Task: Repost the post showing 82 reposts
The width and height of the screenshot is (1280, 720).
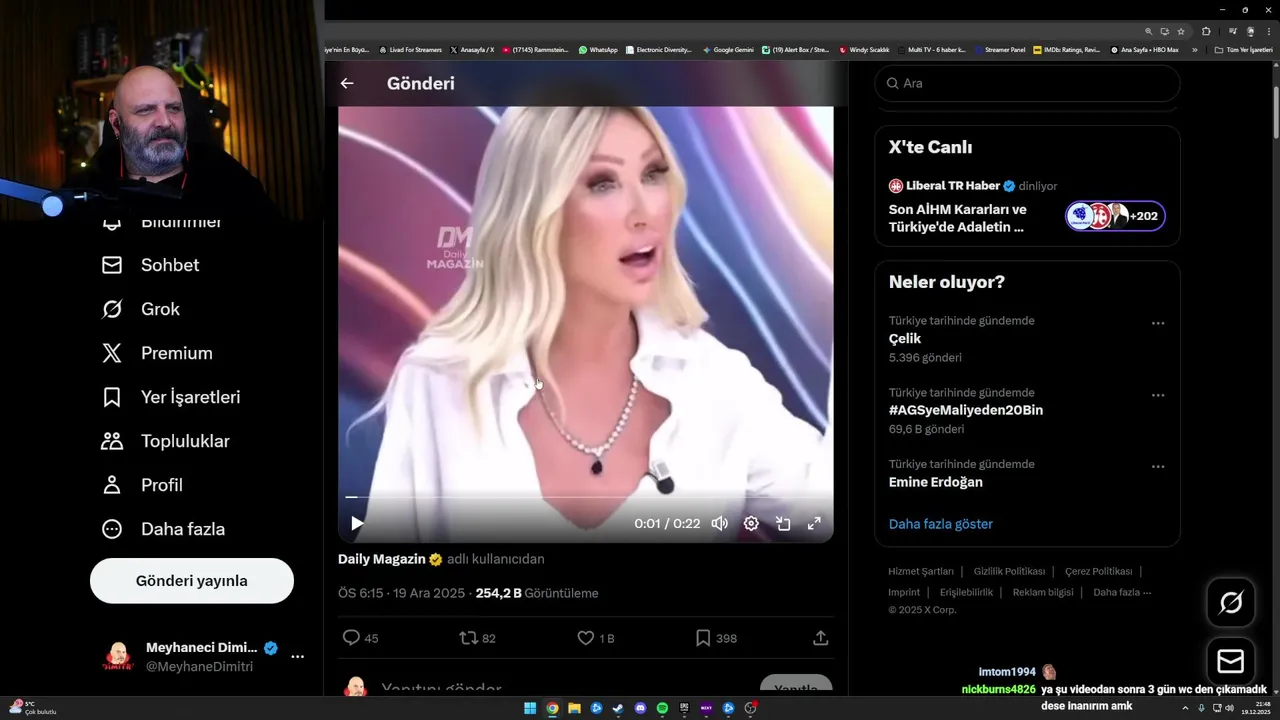Action: point(477,638)
